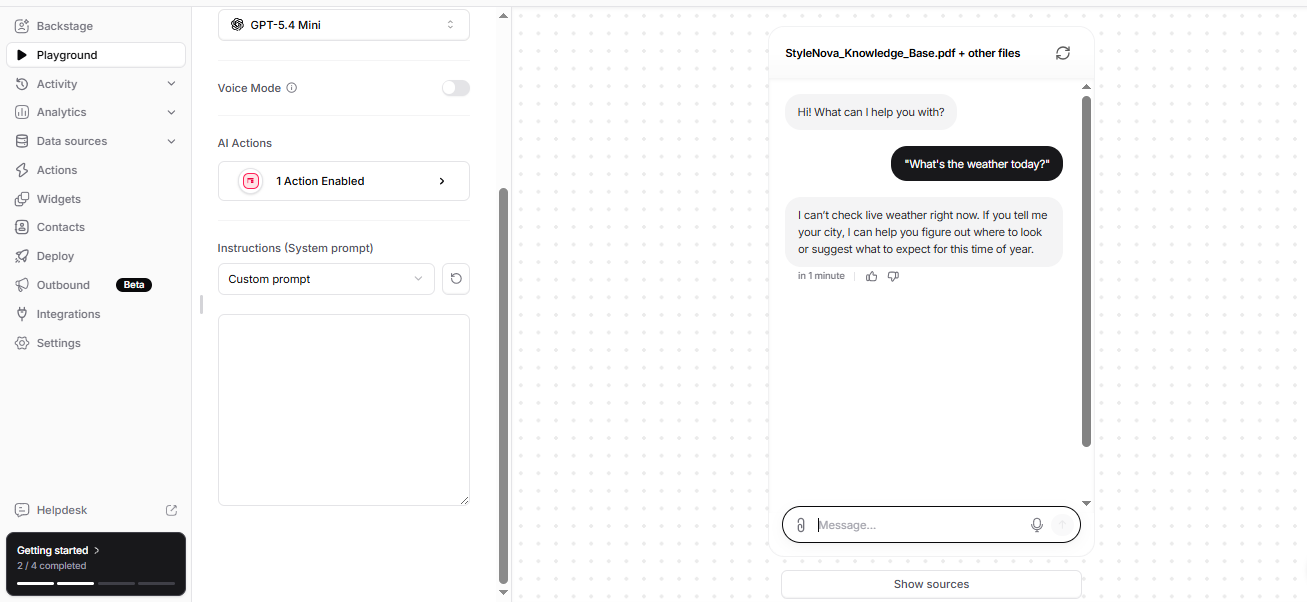This screenshot has height=602, width=1307.
Task: Click the "Hi! What can I help you with?" bubble
Action: click(871, 112)
